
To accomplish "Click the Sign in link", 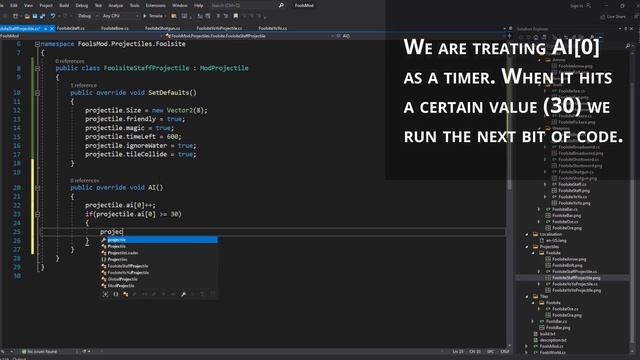I will tap(576, 6).
